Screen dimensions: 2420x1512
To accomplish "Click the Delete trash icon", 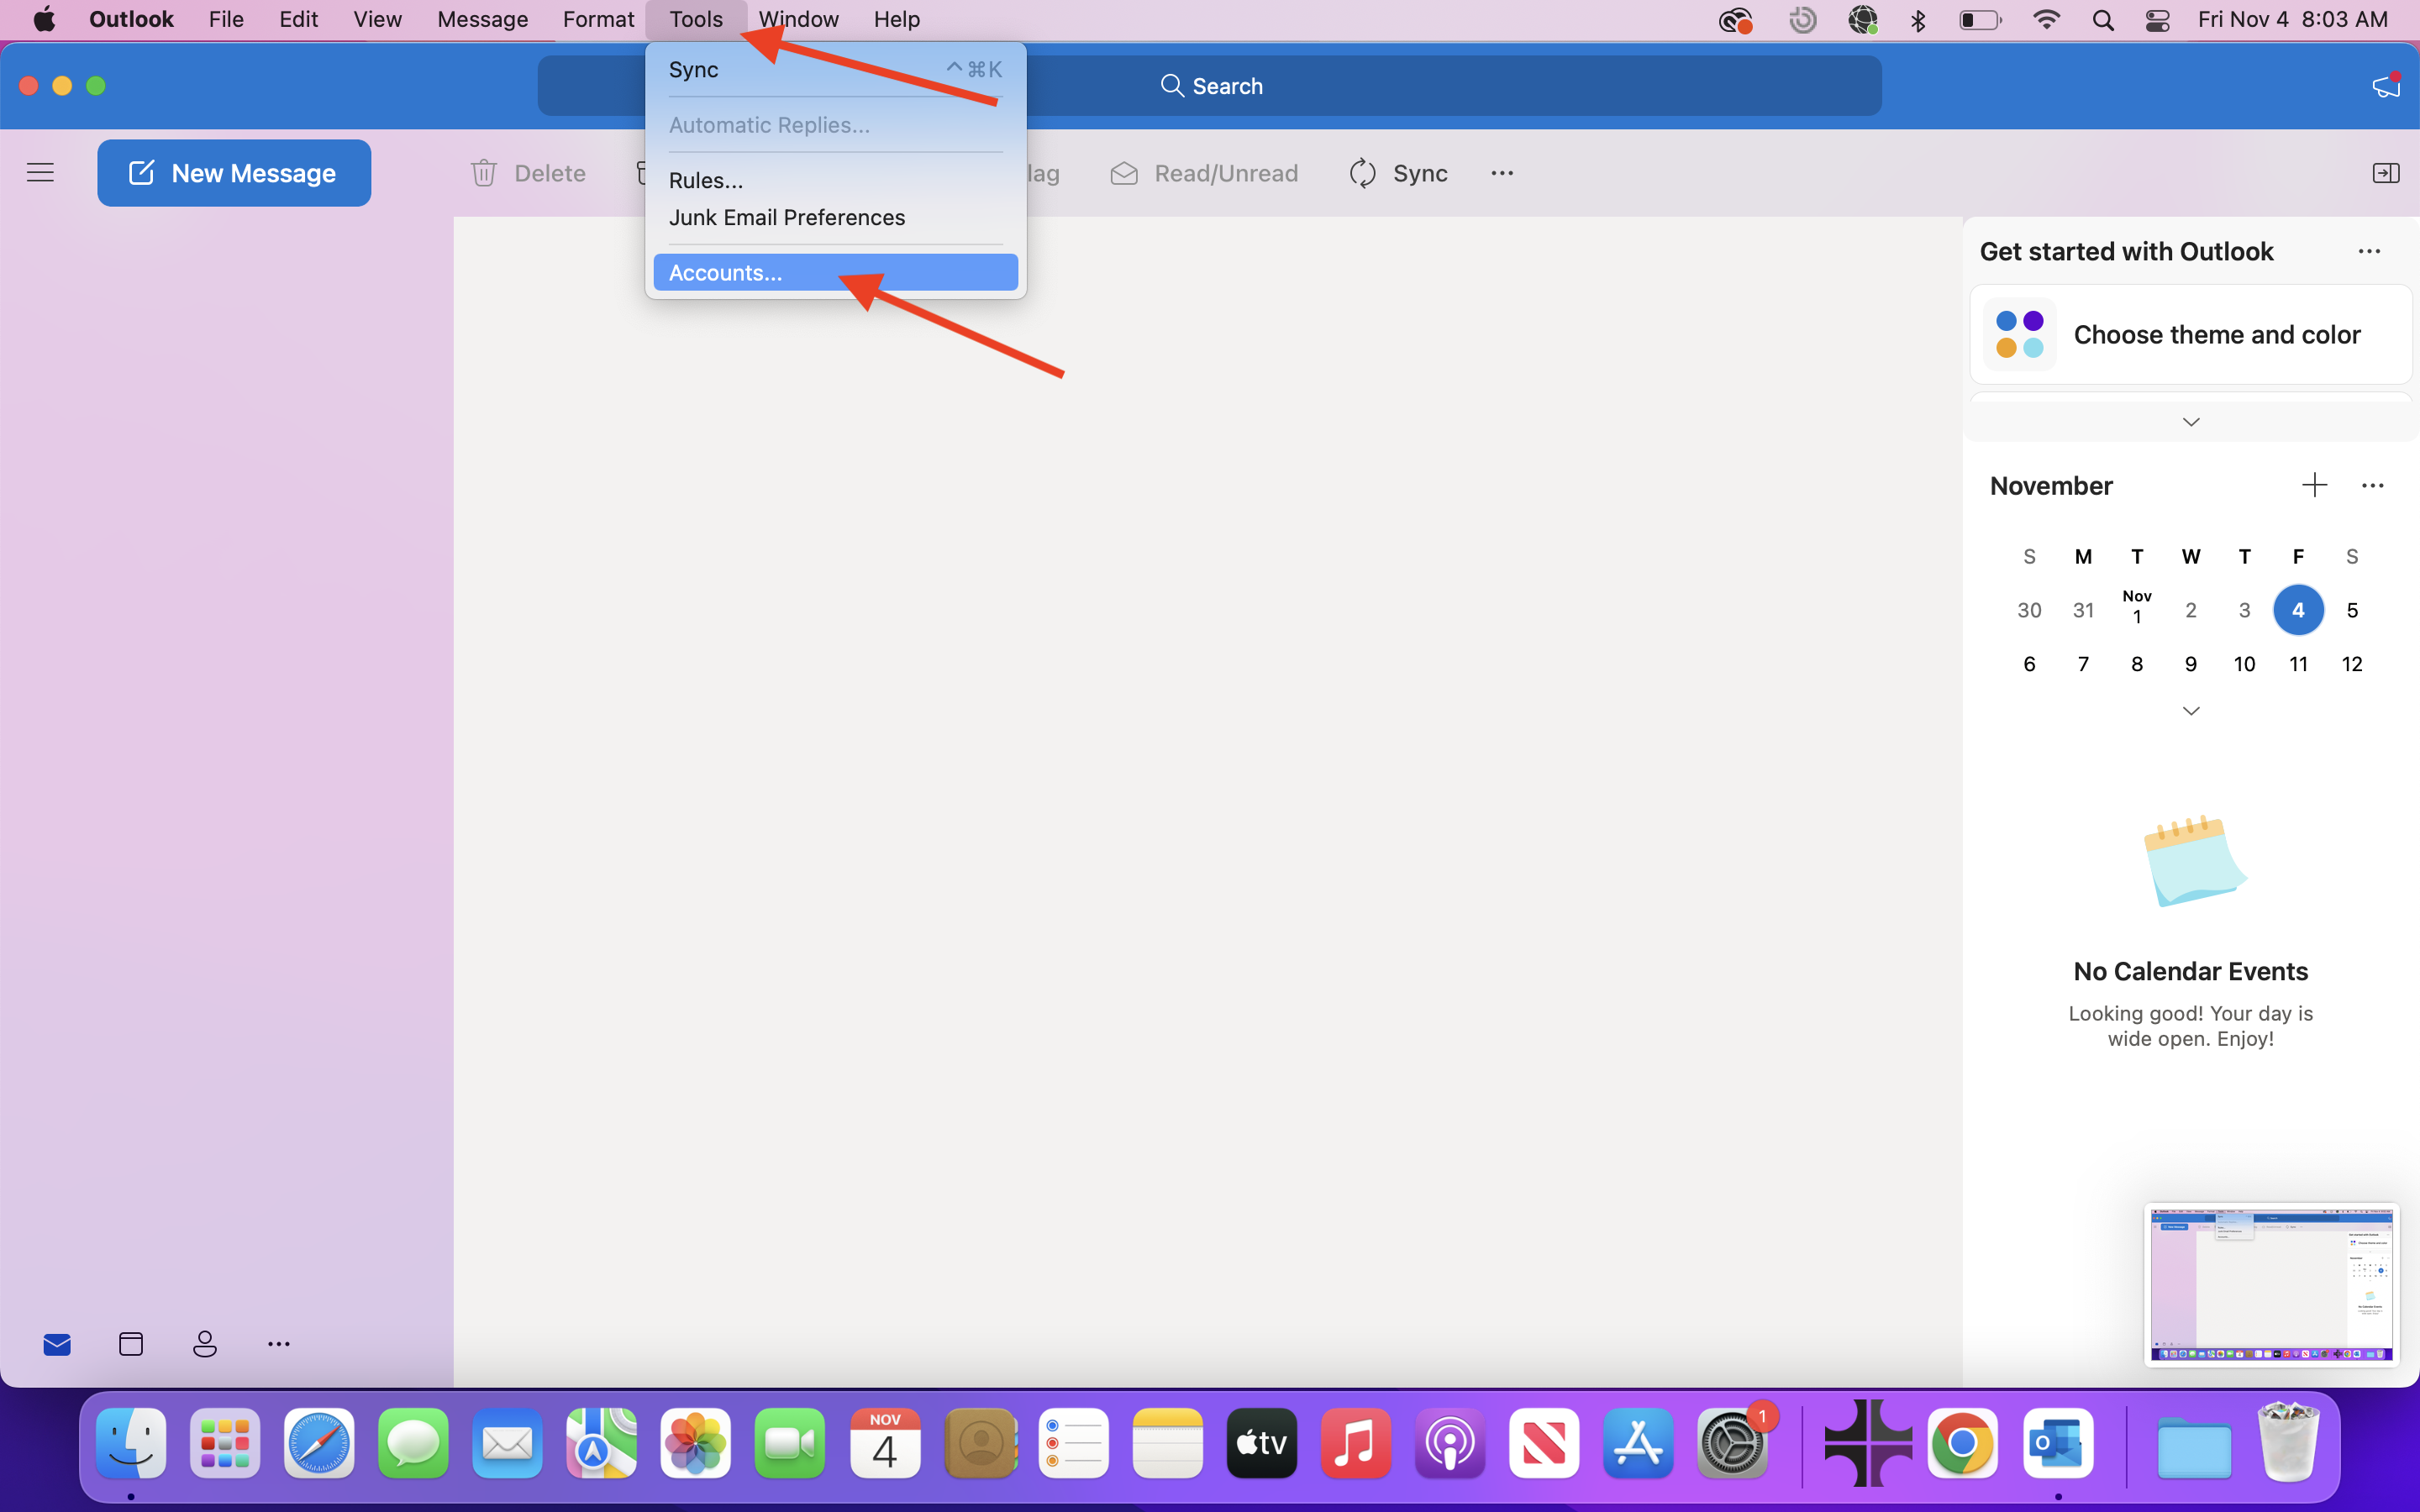I will pyautogui.click(x=484, y=173).
